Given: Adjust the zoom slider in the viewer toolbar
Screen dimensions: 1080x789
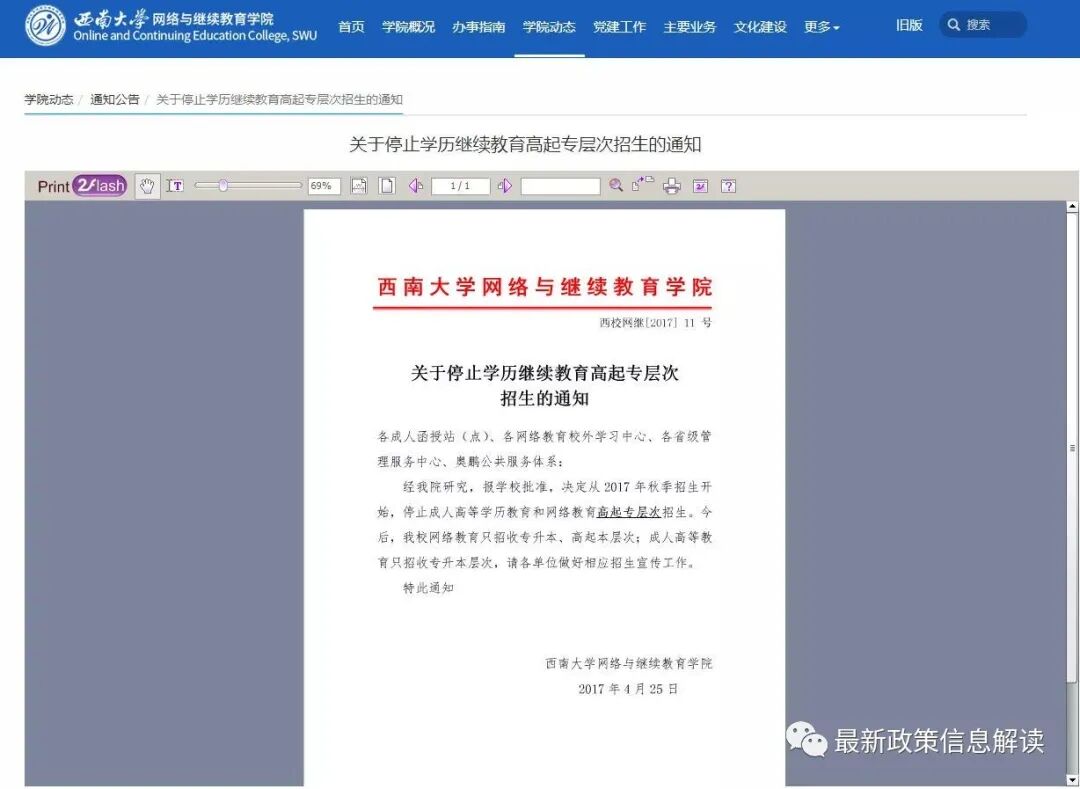Looking at the screenshot, I should point(221,185).
